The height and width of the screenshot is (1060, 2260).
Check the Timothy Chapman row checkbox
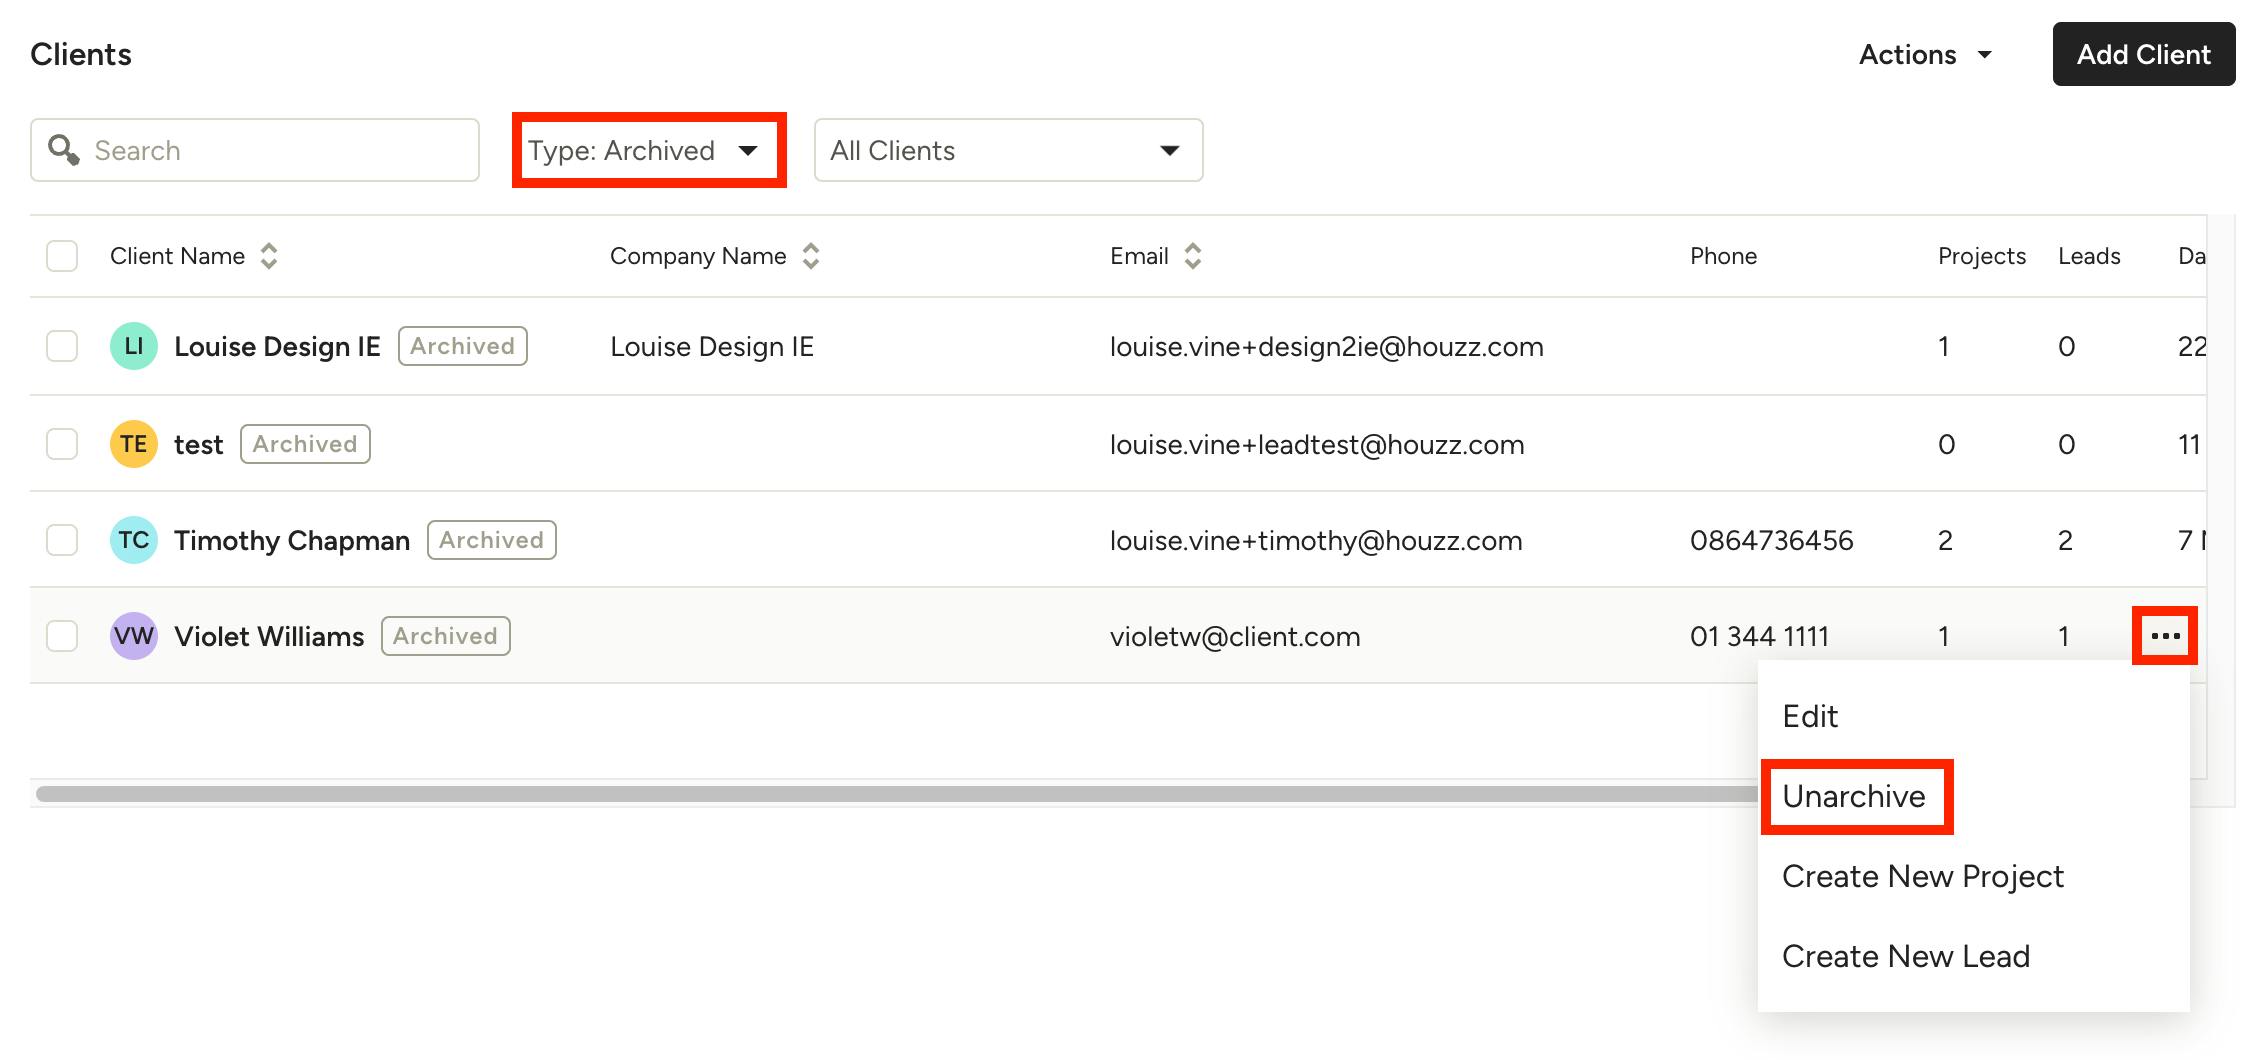pos(62,540)
